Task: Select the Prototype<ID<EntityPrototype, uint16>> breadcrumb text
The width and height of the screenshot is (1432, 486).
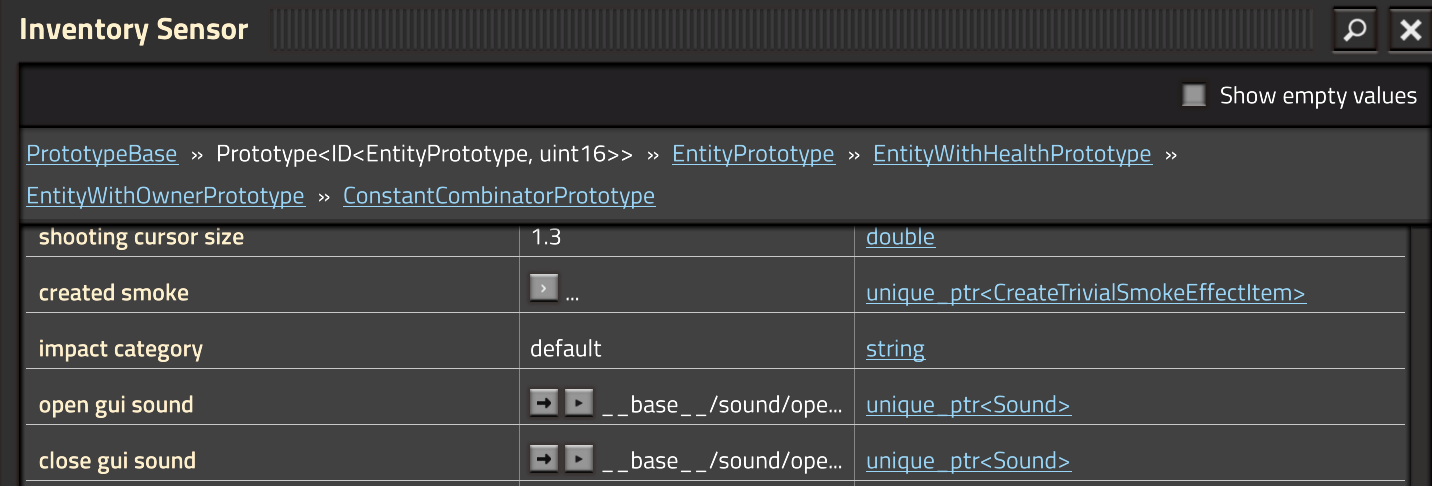Action: click(x=425, y=154)
